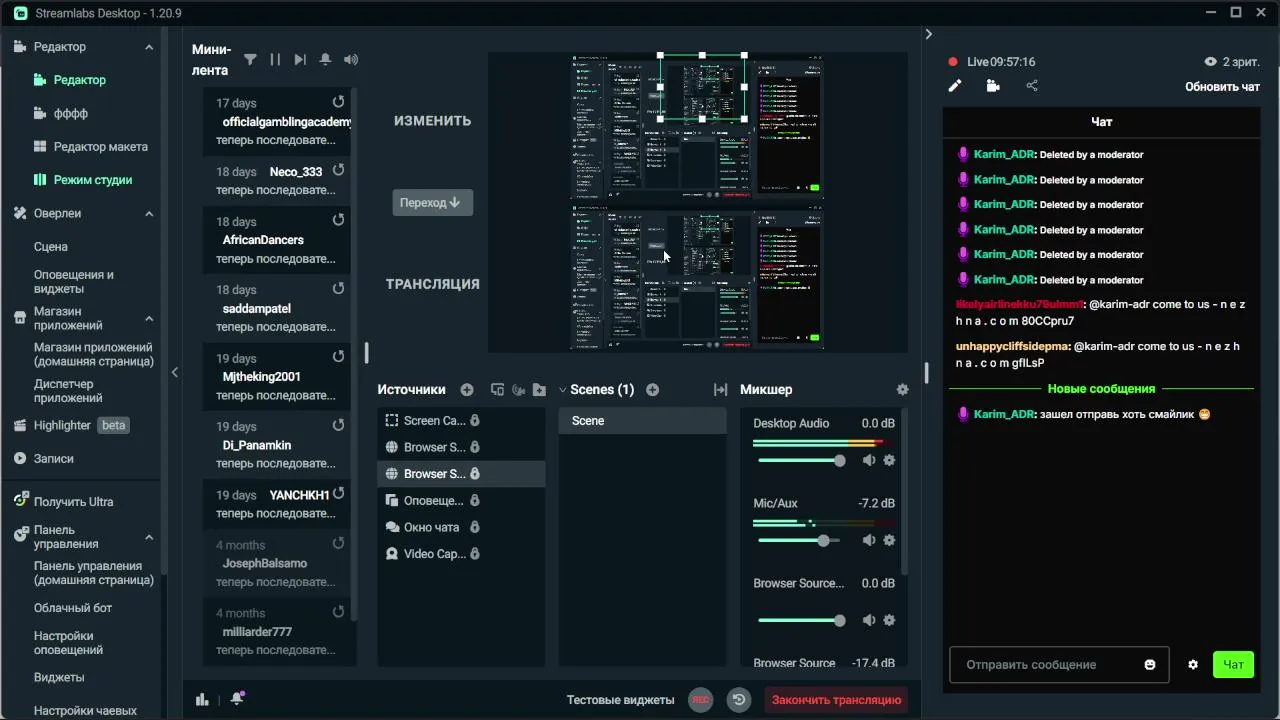
Task: Click Обновить чат link
Action: (x=1222, y=87)
